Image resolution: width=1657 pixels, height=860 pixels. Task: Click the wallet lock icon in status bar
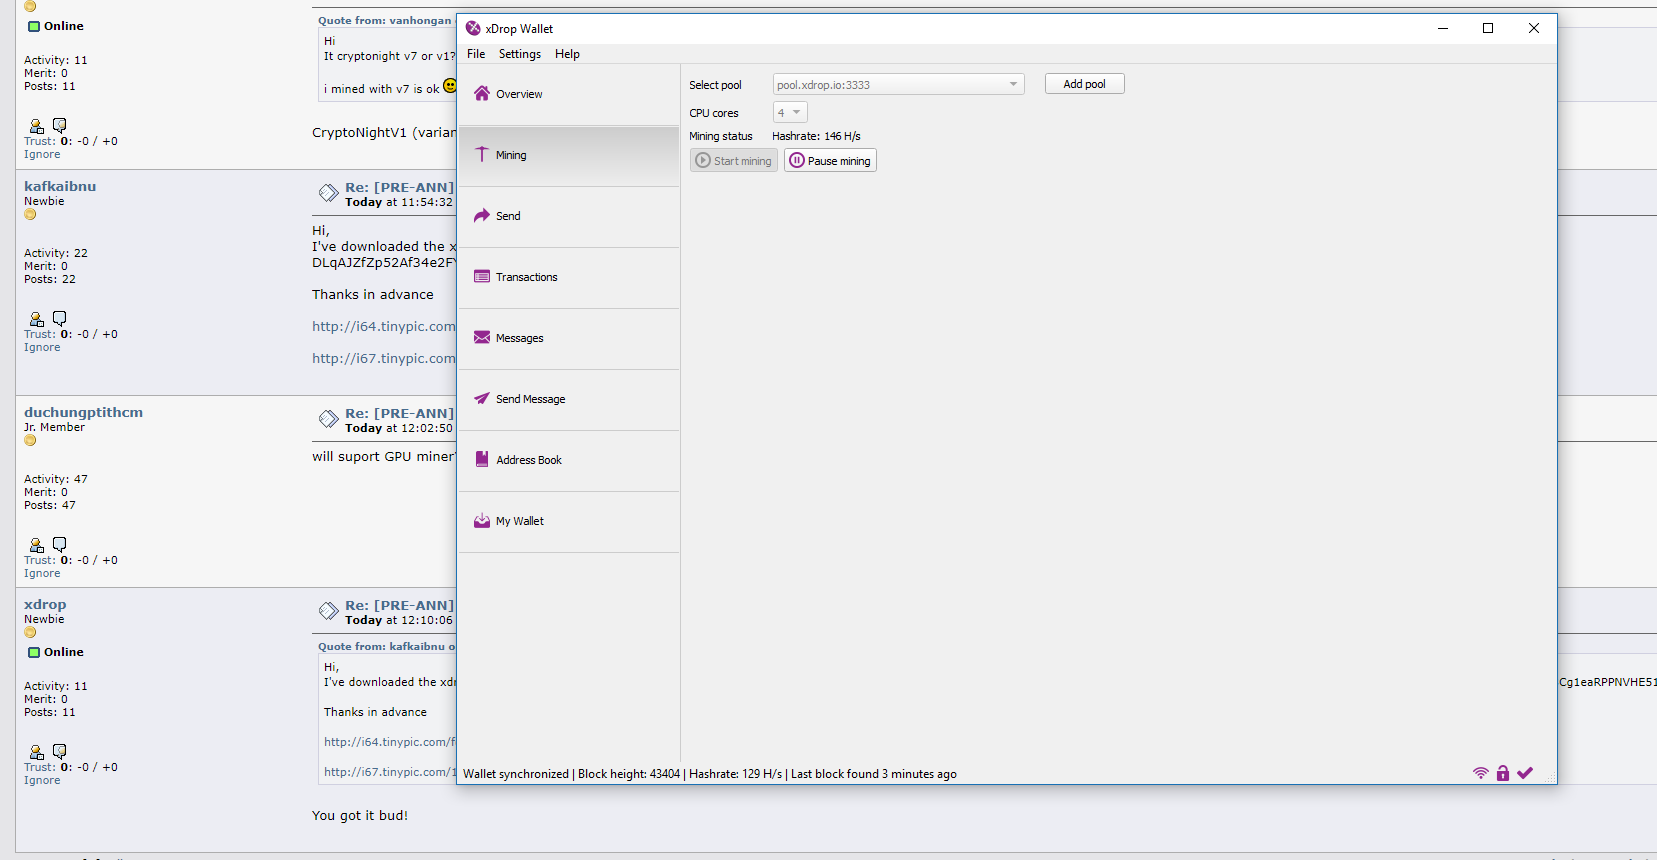(1503, 773)
